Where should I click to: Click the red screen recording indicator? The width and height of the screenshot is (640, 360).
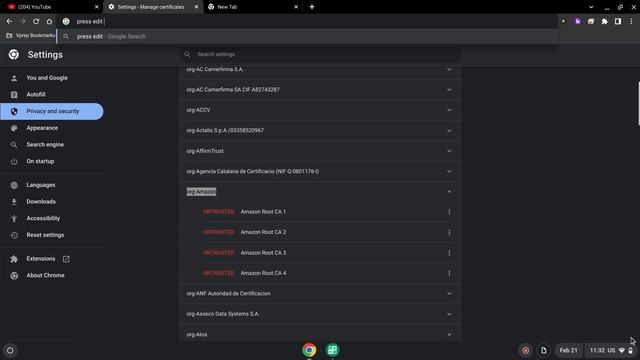[x=526, y=350]
